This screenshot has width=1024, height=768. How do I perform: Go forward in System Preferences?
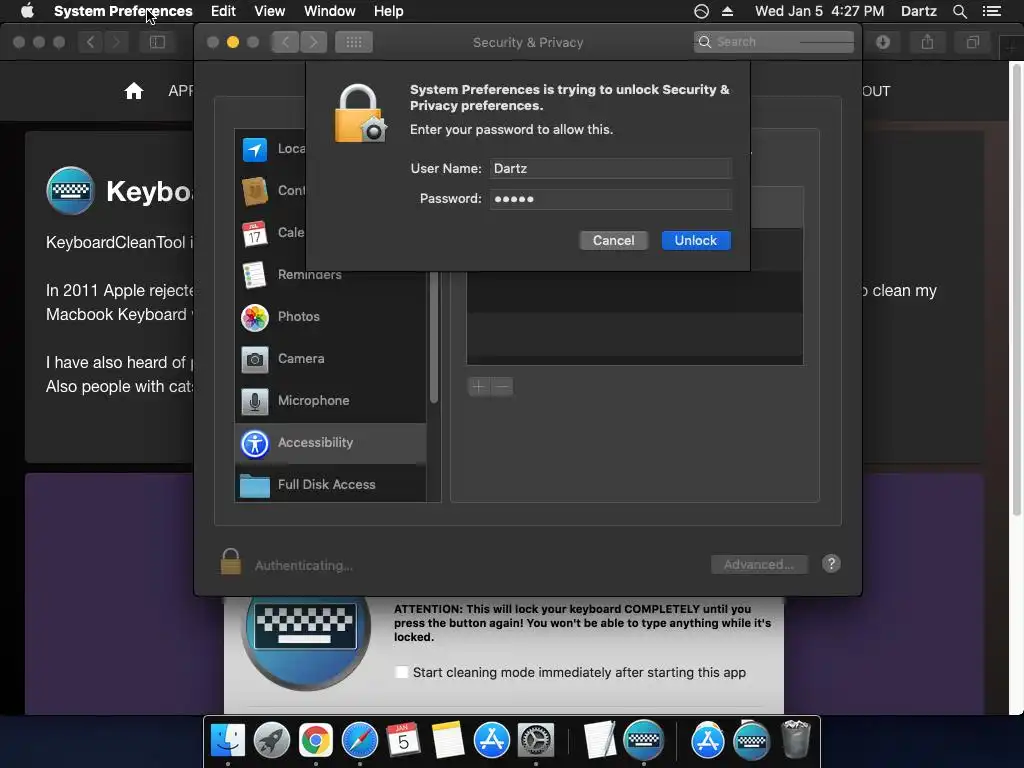tap(313, 42)
